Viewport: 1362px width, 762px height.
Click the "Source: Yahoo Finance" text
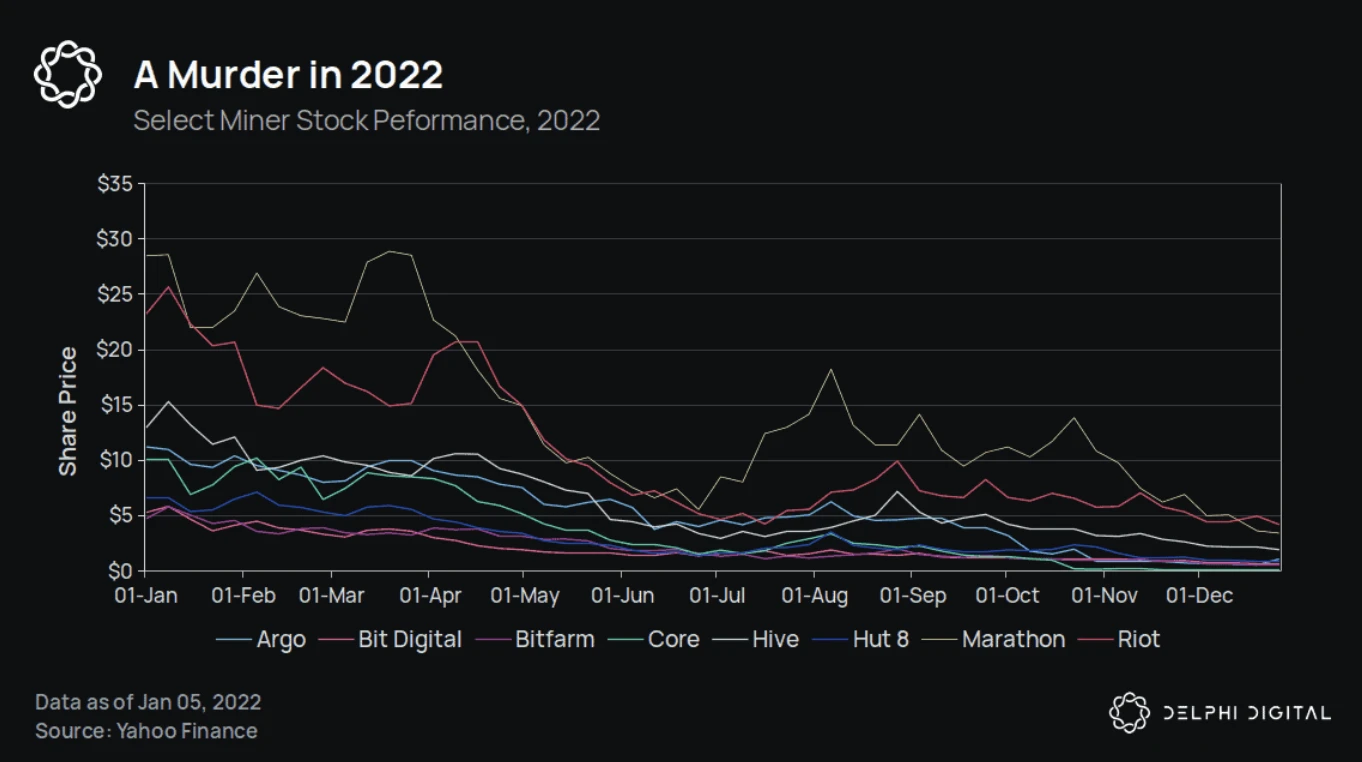tap(146, 731)
